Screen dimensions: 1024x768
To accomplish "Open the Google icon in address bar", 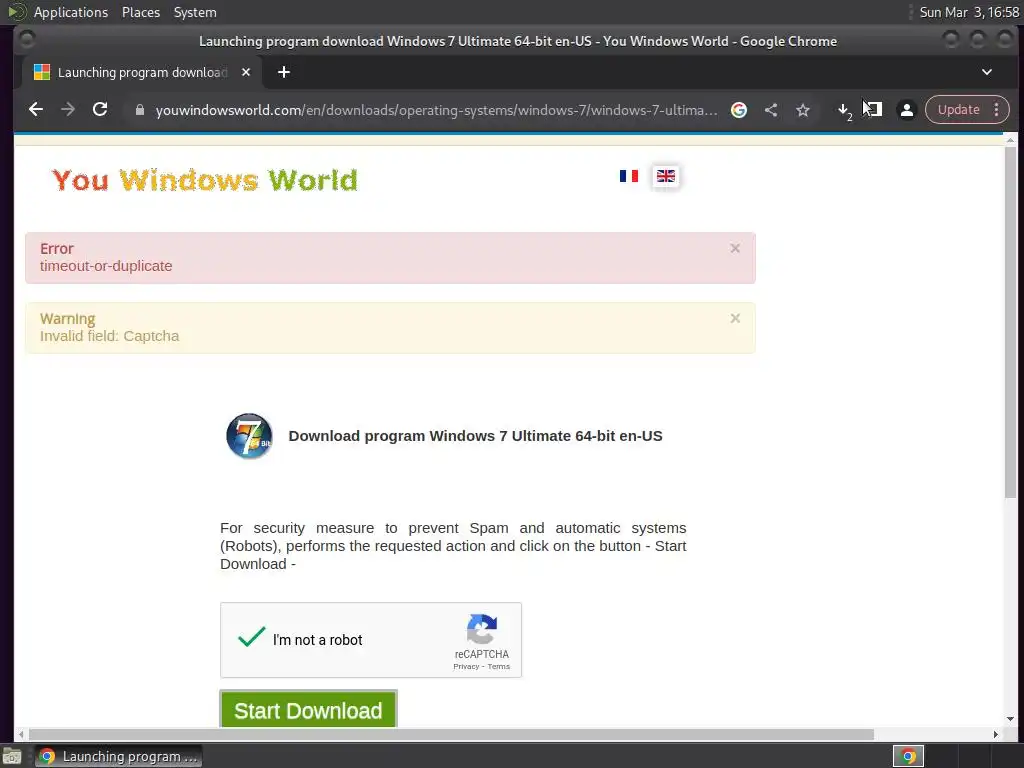I will [739, 110].
